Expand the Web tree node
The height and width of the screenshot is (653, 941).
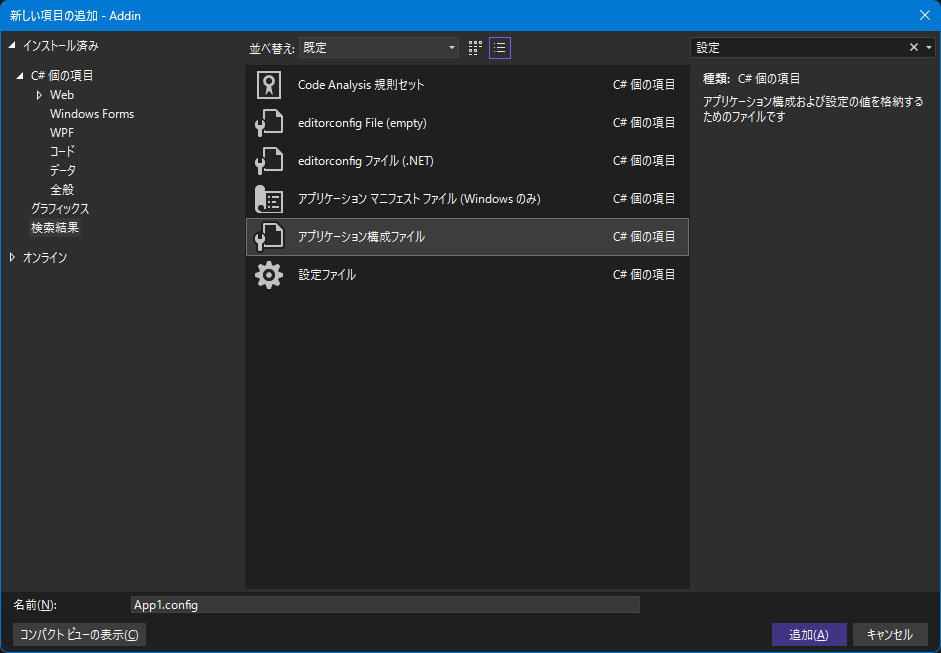(39, 95)
